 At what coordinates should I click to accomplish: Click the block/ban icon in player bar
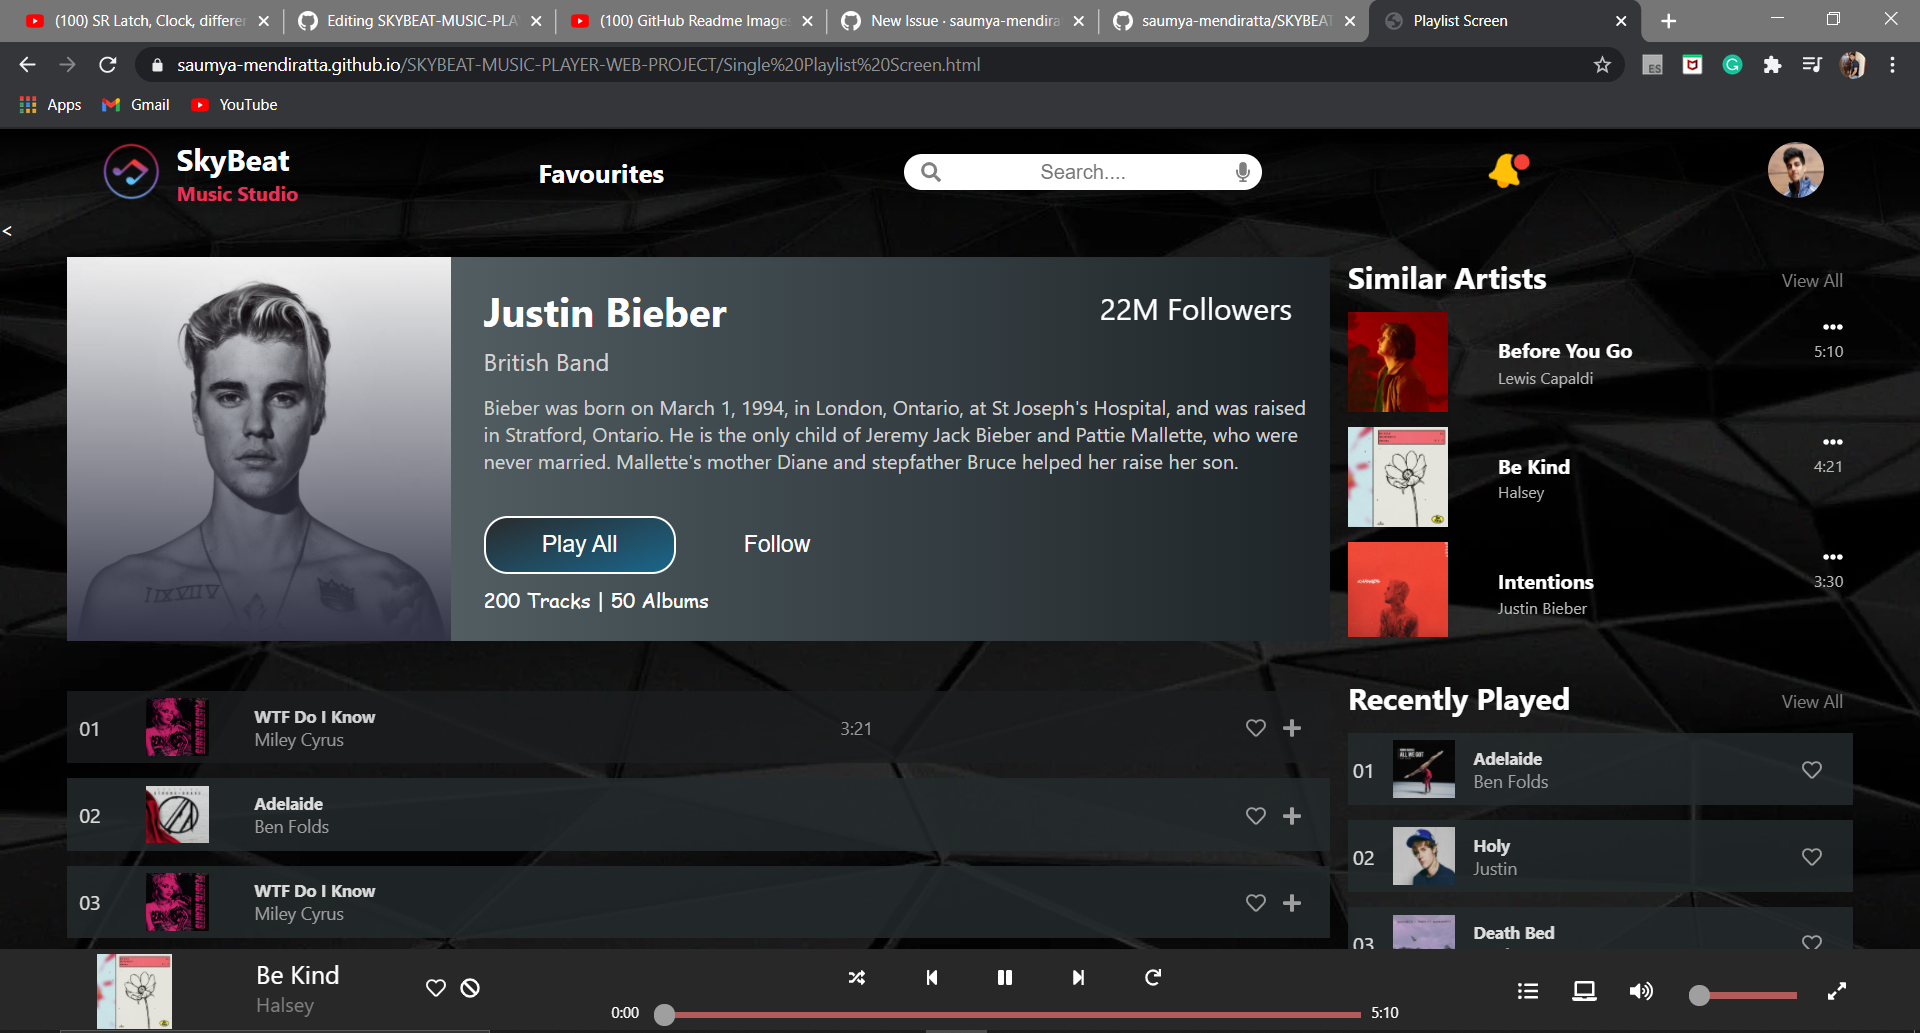470,988
